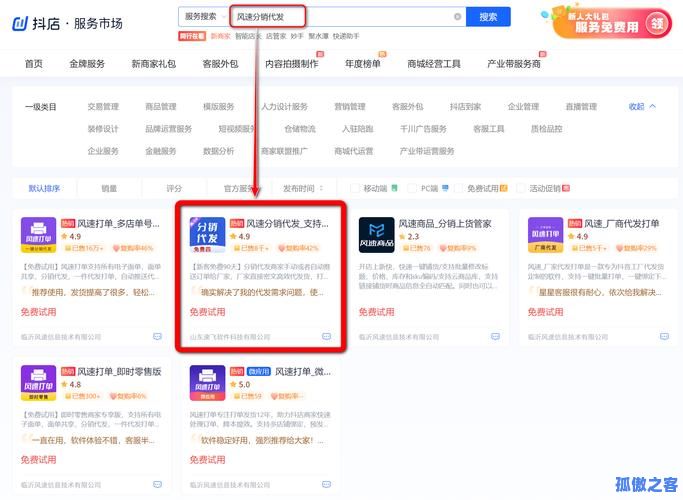Filter category 质检品控
This screenshot has width=683, height=500.
547,129
